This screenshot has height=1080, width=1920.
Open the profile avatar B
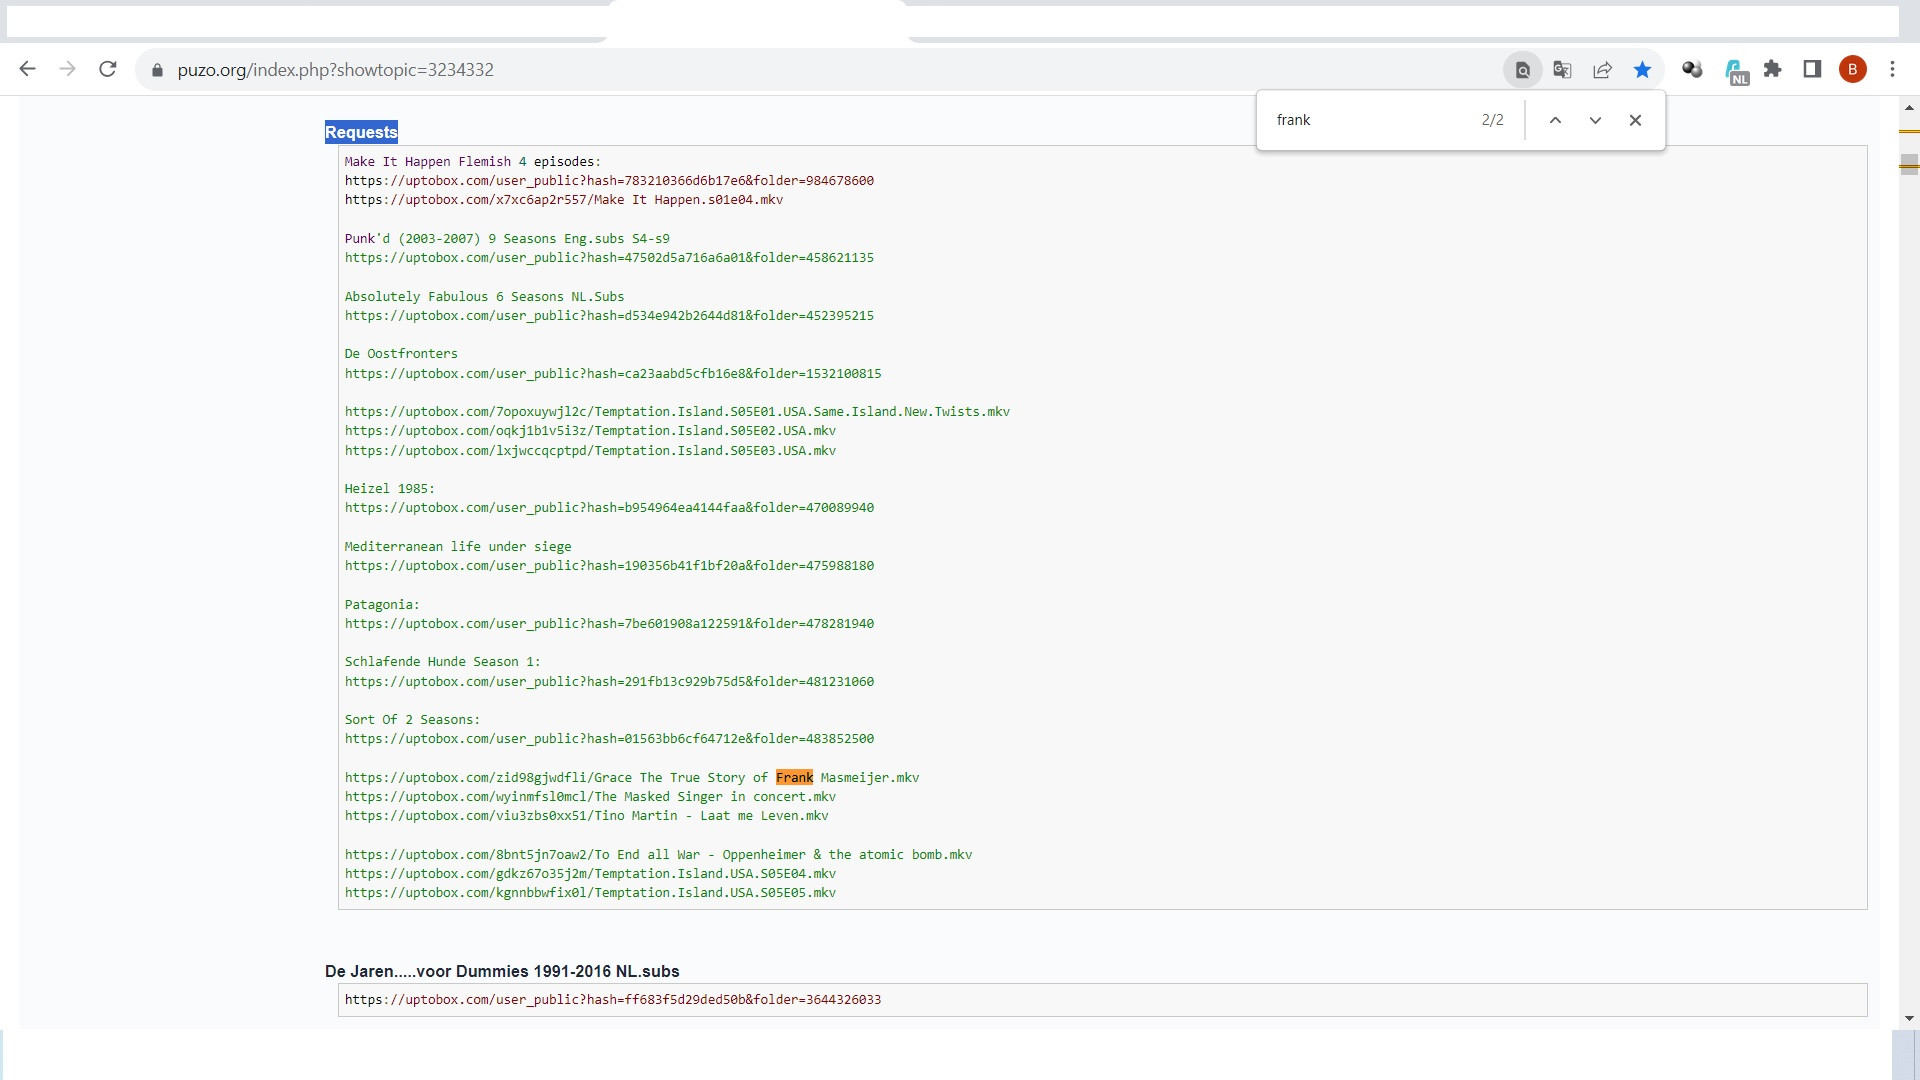pos(1852,69)
